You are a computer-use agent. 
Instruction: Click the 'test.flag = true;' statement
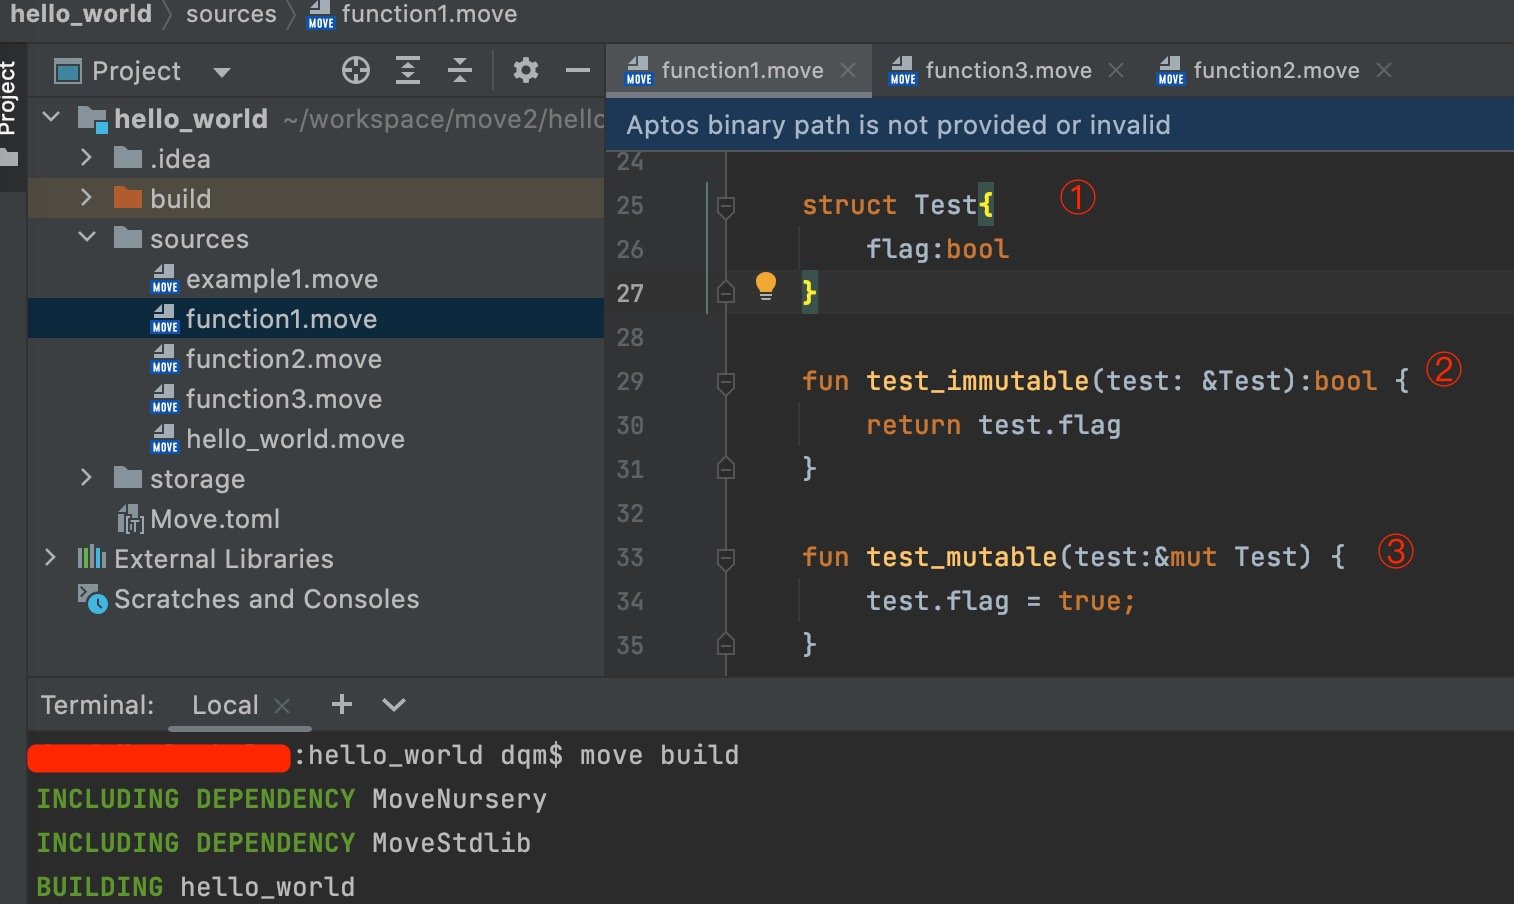(x=1000, y=601)
